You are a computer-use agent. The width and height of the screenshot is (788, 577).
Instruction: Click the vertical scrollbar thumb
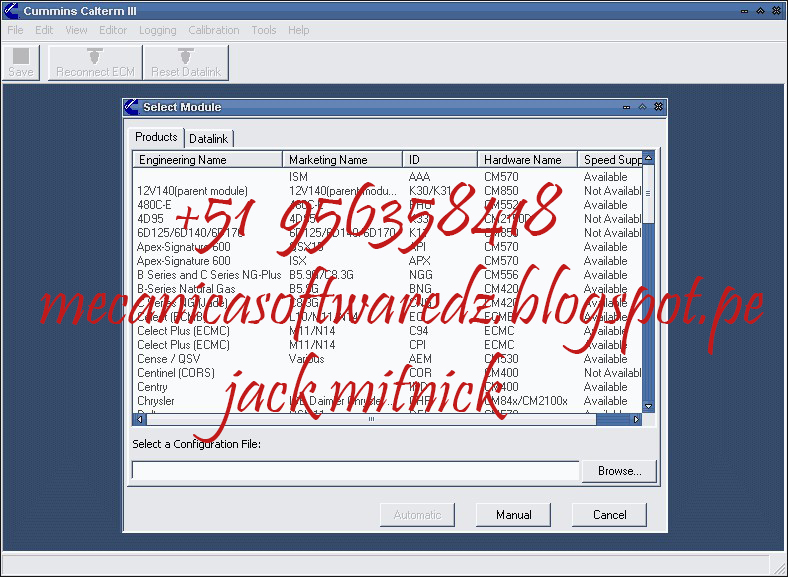648,194
